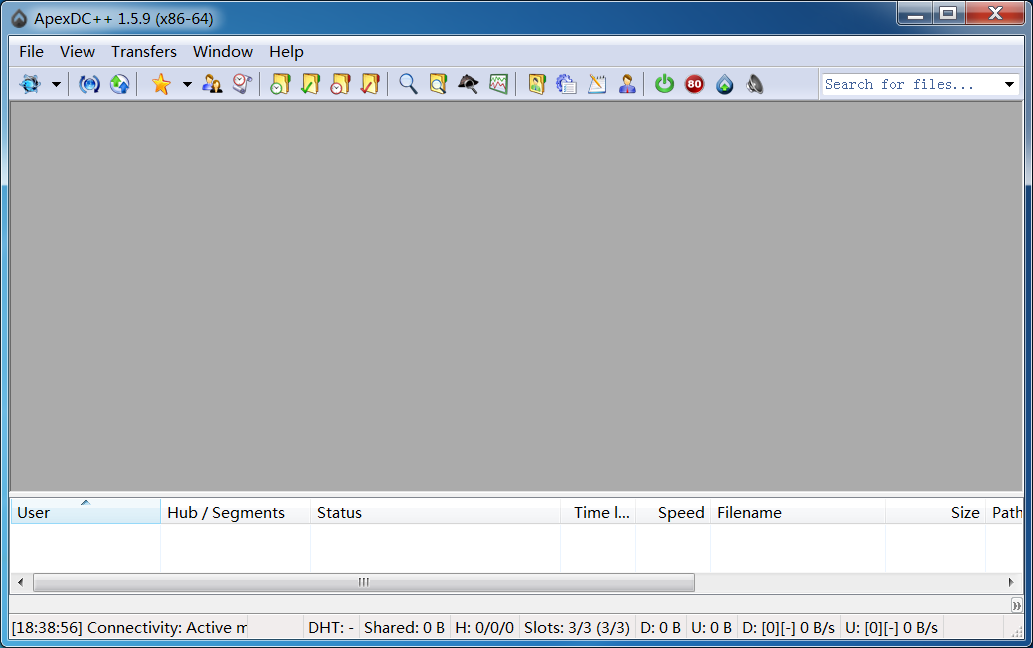This screenshot has width=1033, height=648.
Task: Click into the Search for files box
Action: tap(908, 85)
